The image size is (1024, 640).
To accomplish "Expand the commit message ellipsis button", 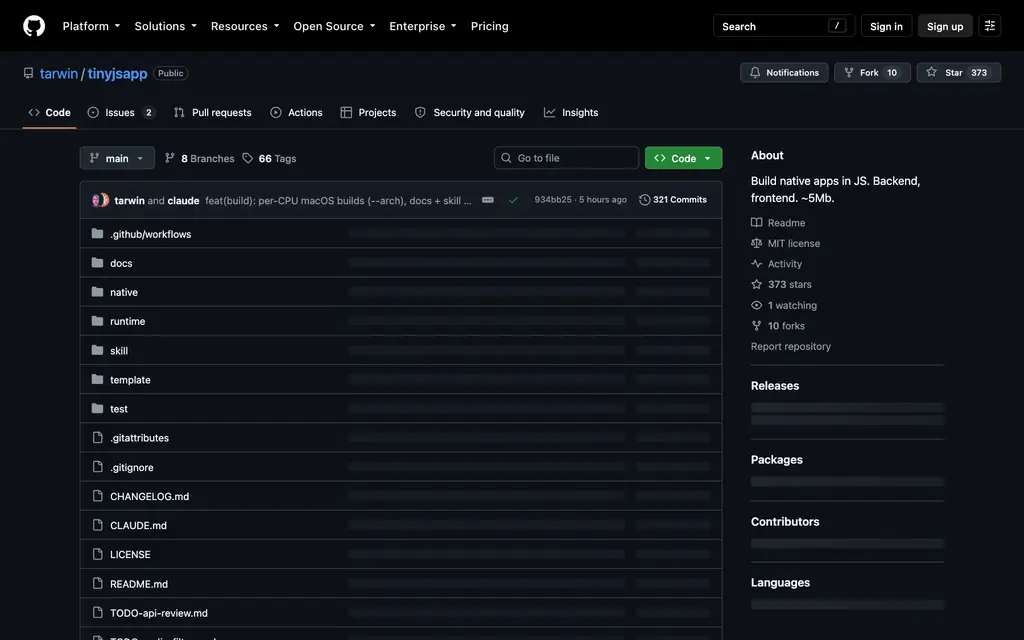I will (488, 200).
